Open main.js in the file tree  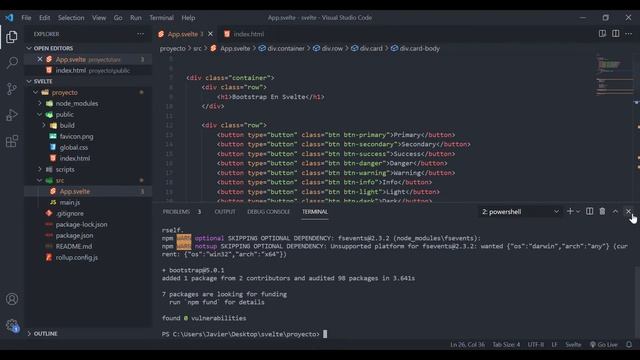pos(70,202)
